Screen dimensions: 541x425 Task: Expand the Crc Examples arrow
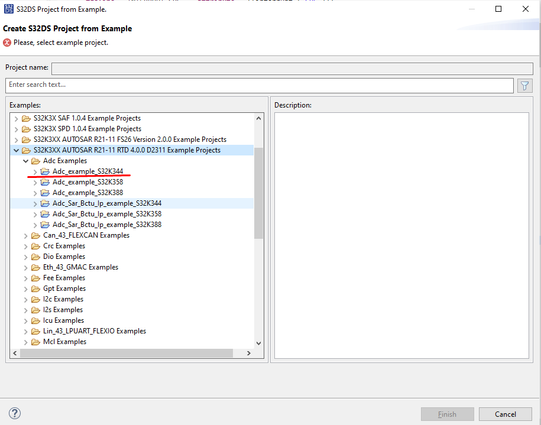tap(26, 247)
